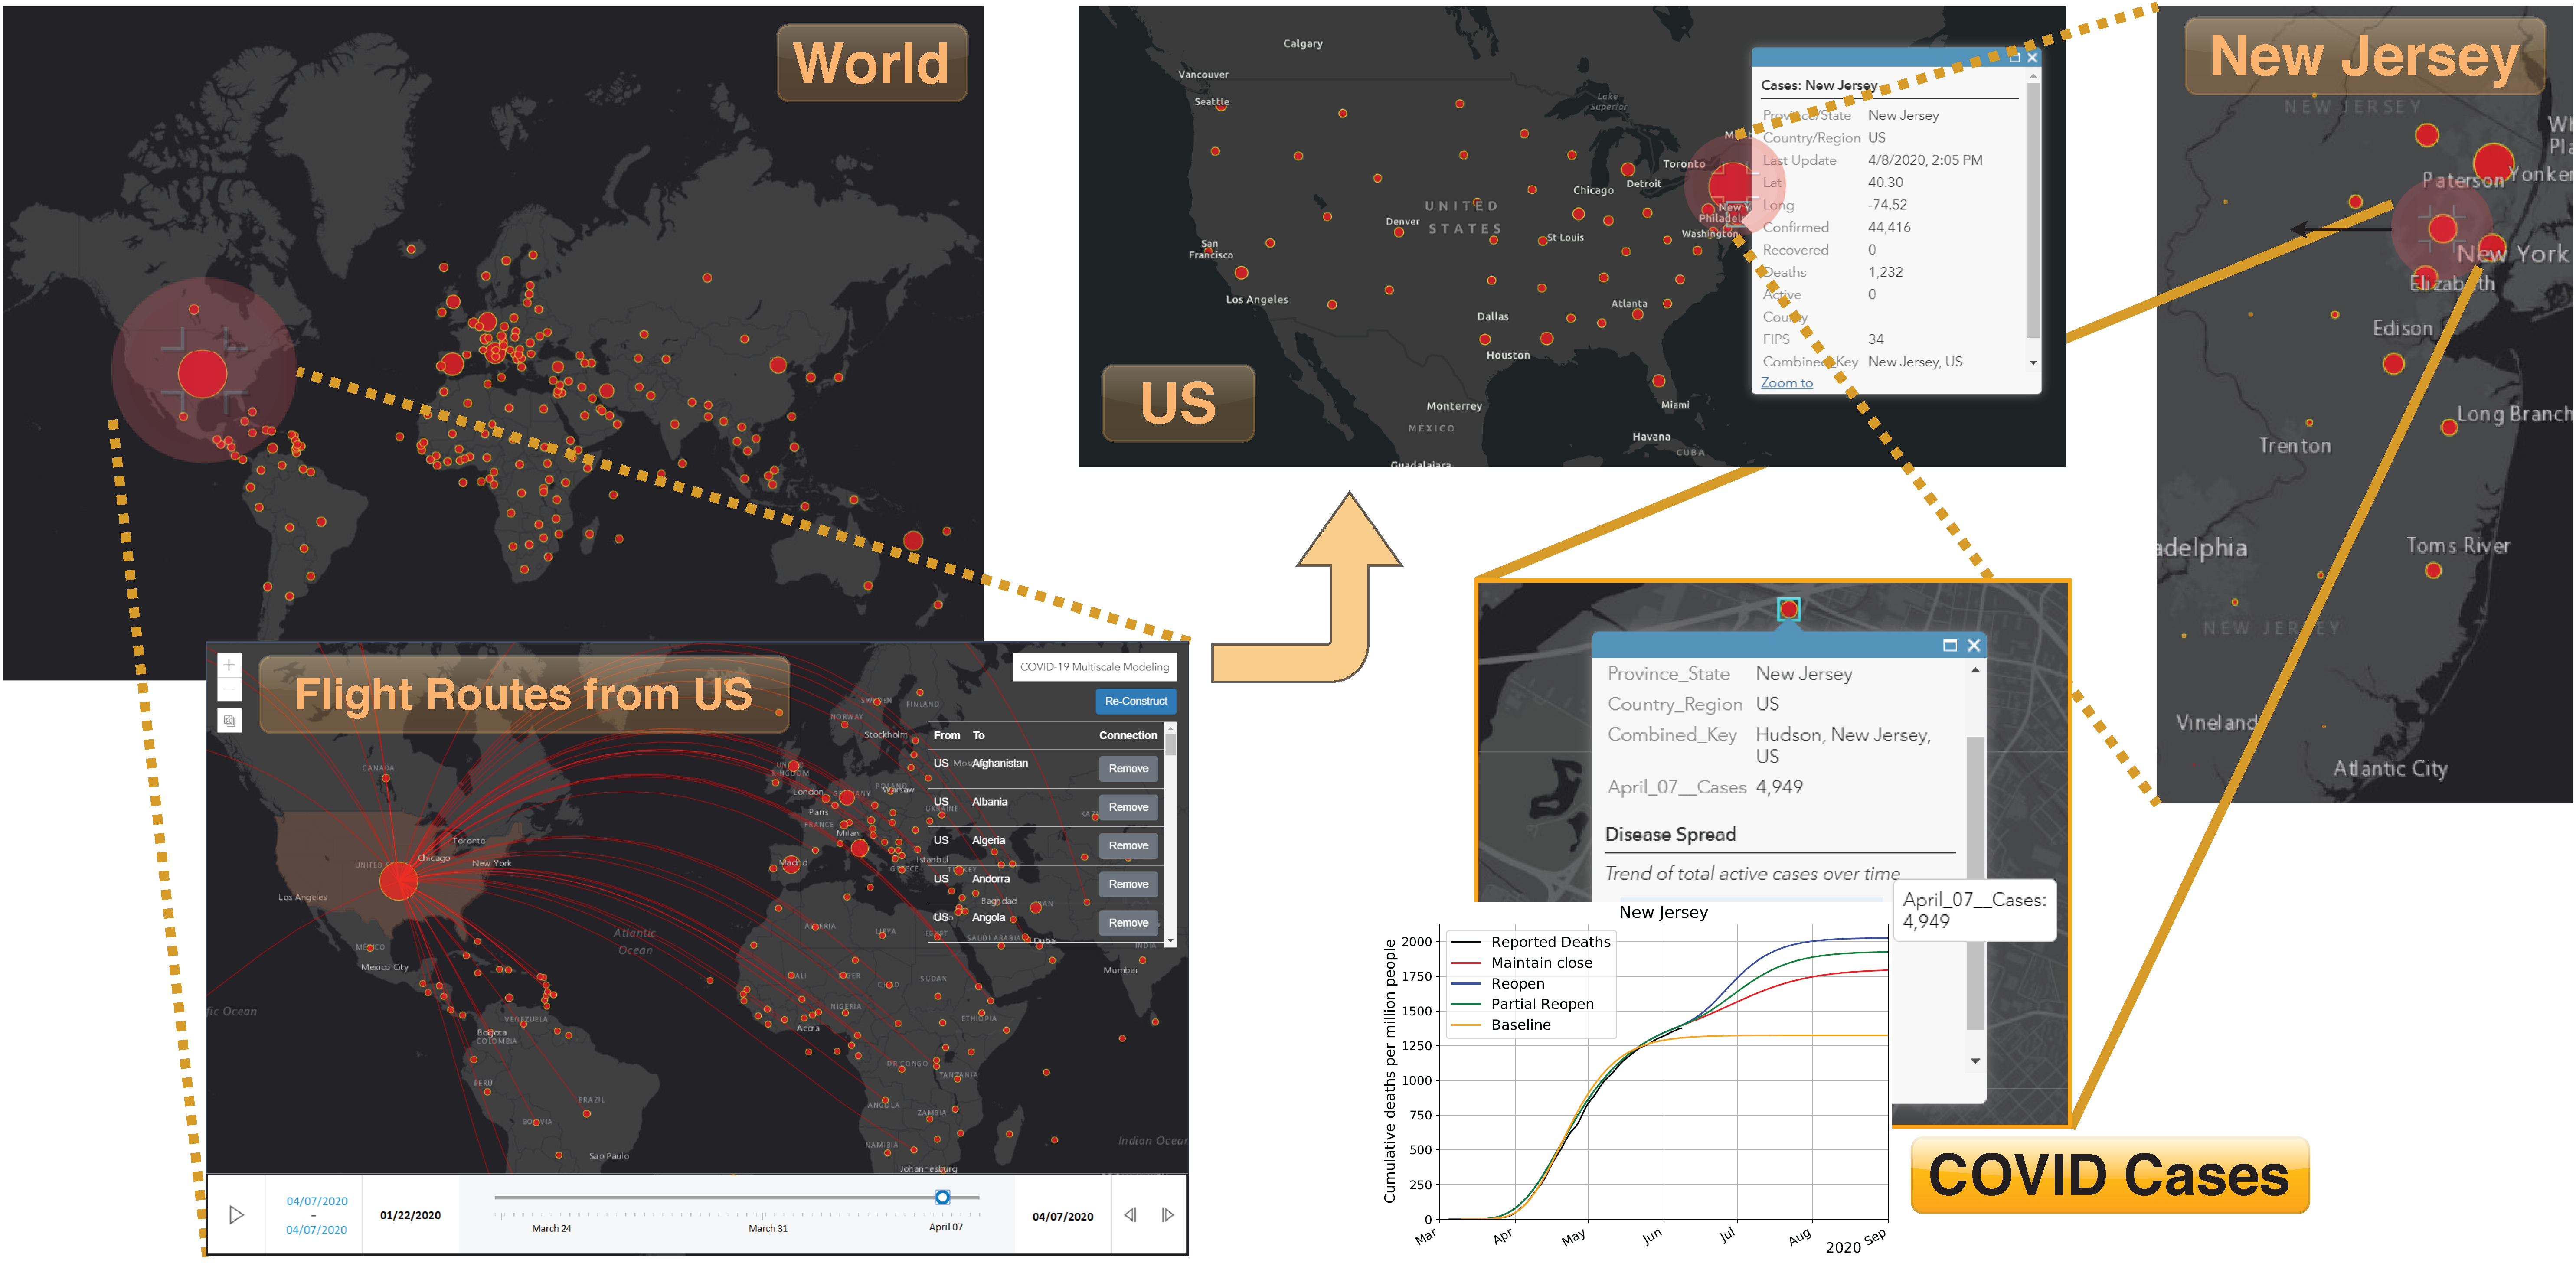Image resolution: width=2576 pixels, height=1263 pixels.
Task: Click the Afghanistan row in connection table
Action: [1047, 769]
